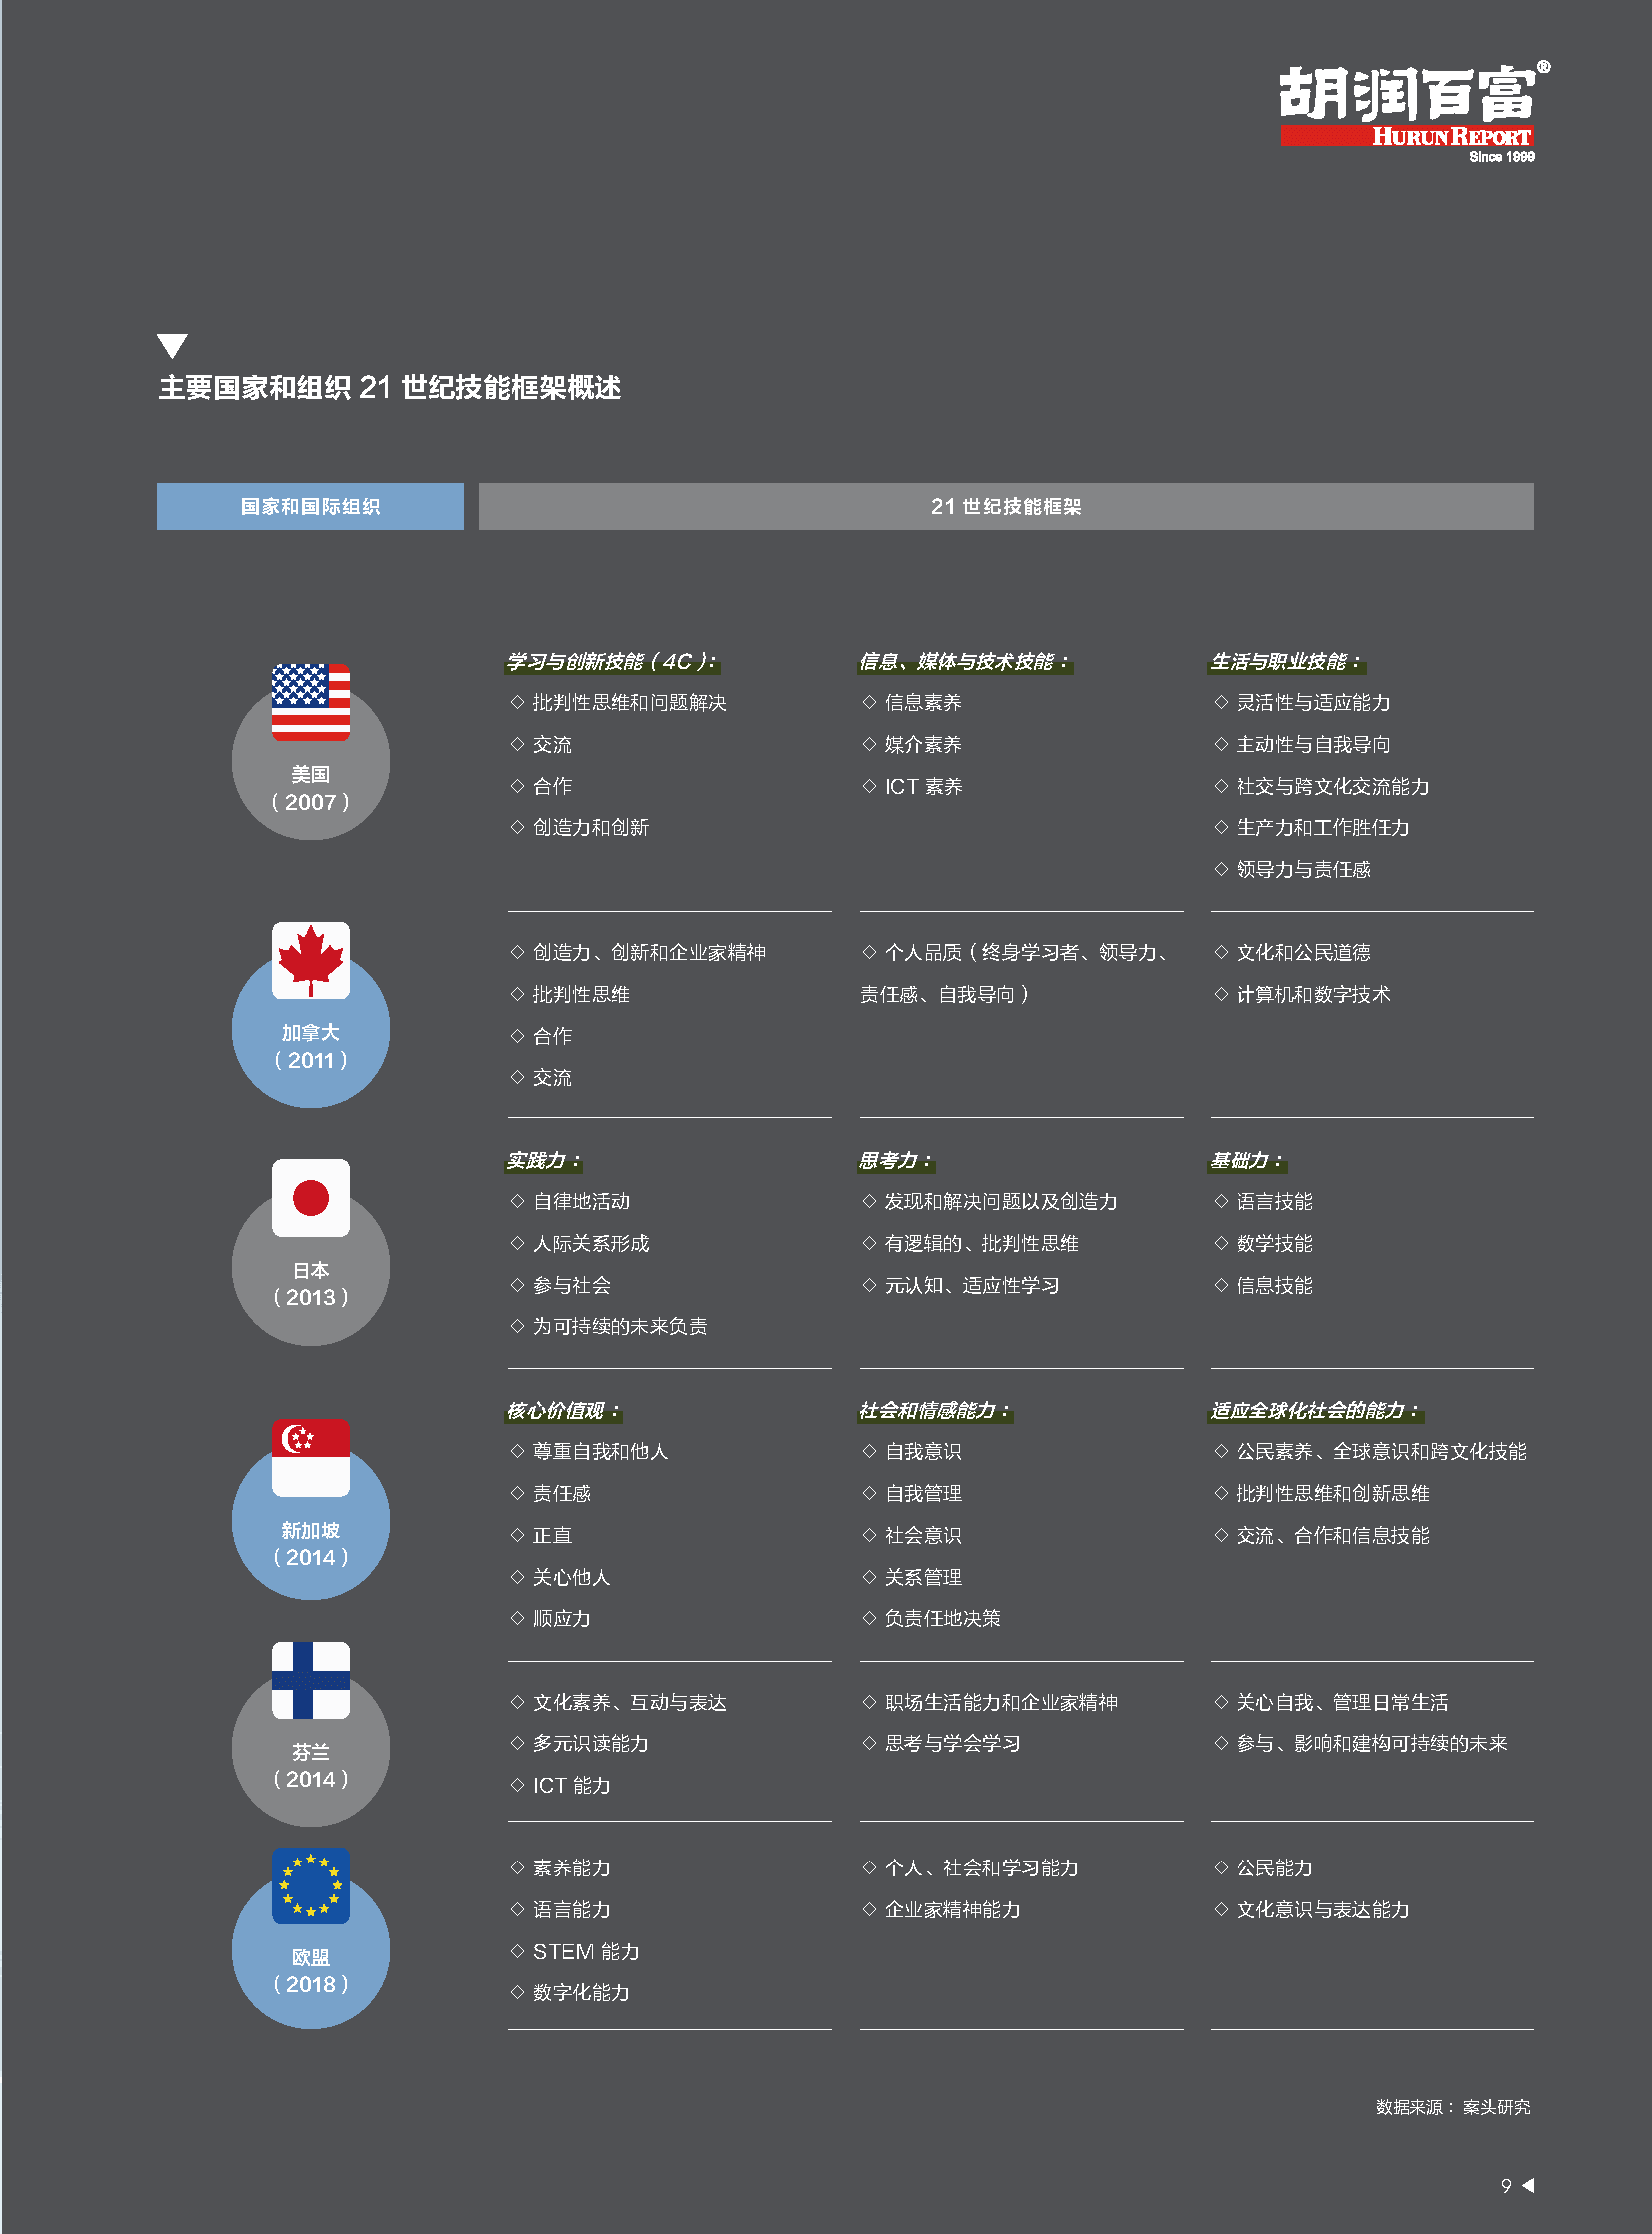Click the page 9 arrow marker
This screenshot has width=1652, height=2234.
[x=1527, y=2185]
